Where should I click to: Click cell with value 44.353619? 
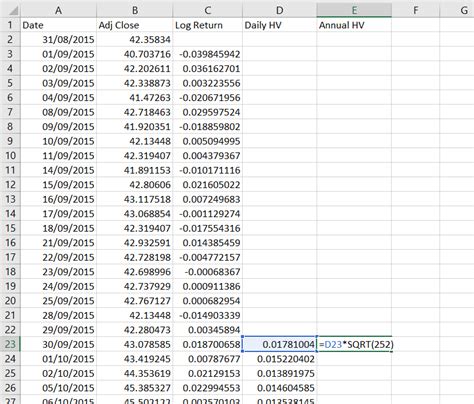(x=135, y=373)
